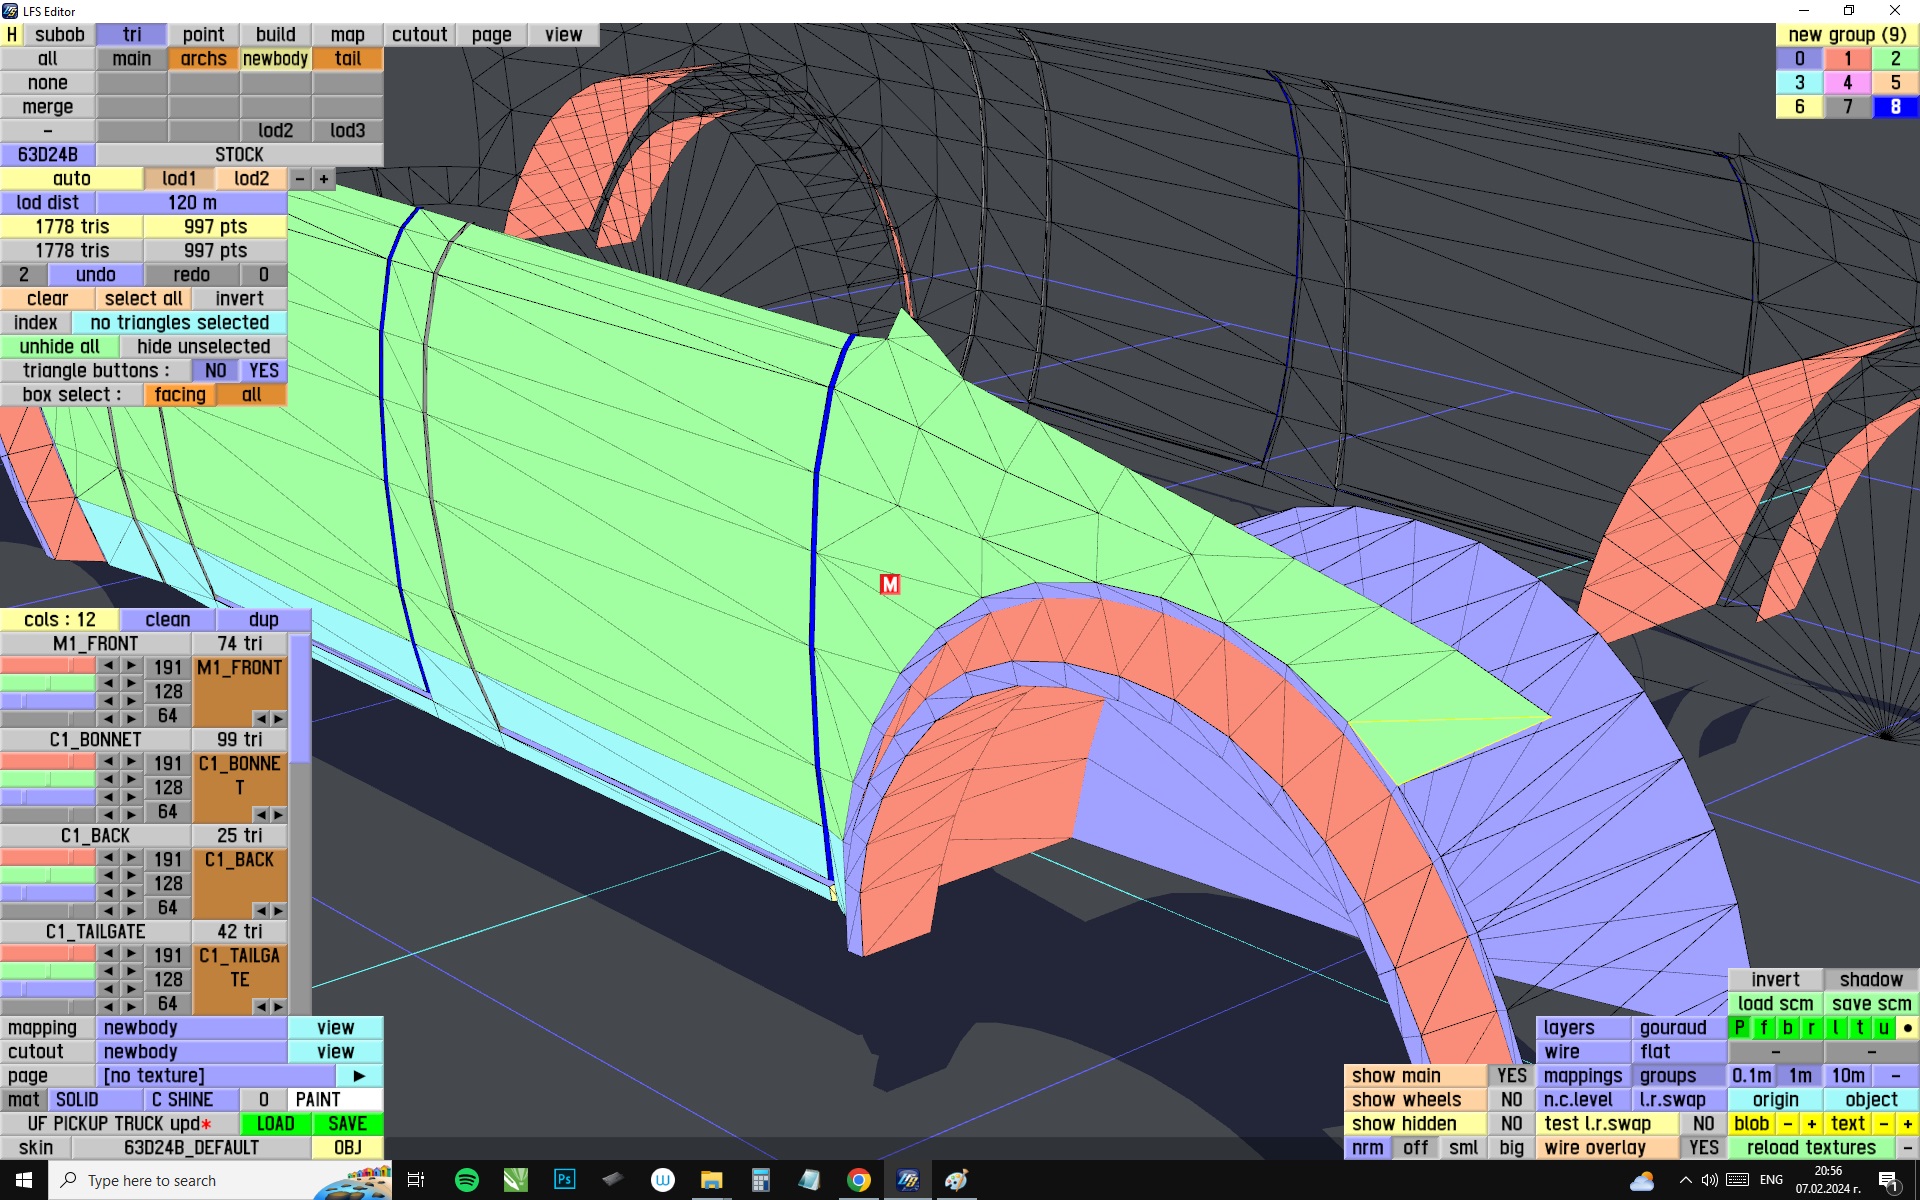Image resolution: width=1920 pixels, height=1200 pixels.
Task: Open the cutout tab
Action: click(x=419, y=35)
